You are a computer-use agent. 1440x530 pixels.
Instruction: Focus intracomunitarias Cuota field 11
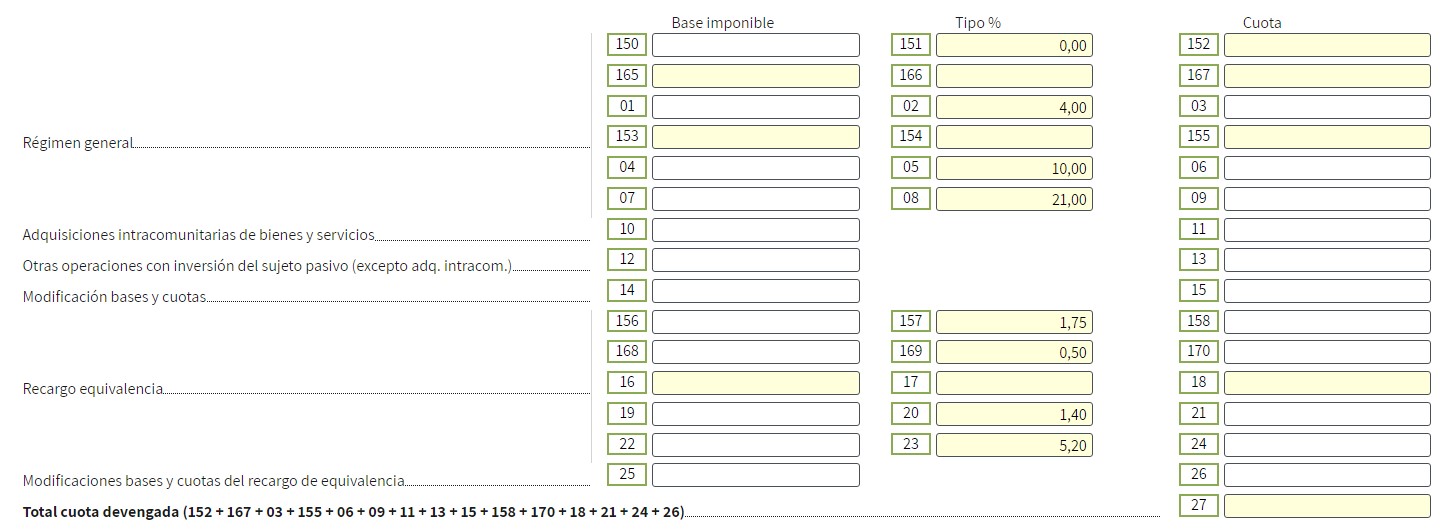(1327, 230)
